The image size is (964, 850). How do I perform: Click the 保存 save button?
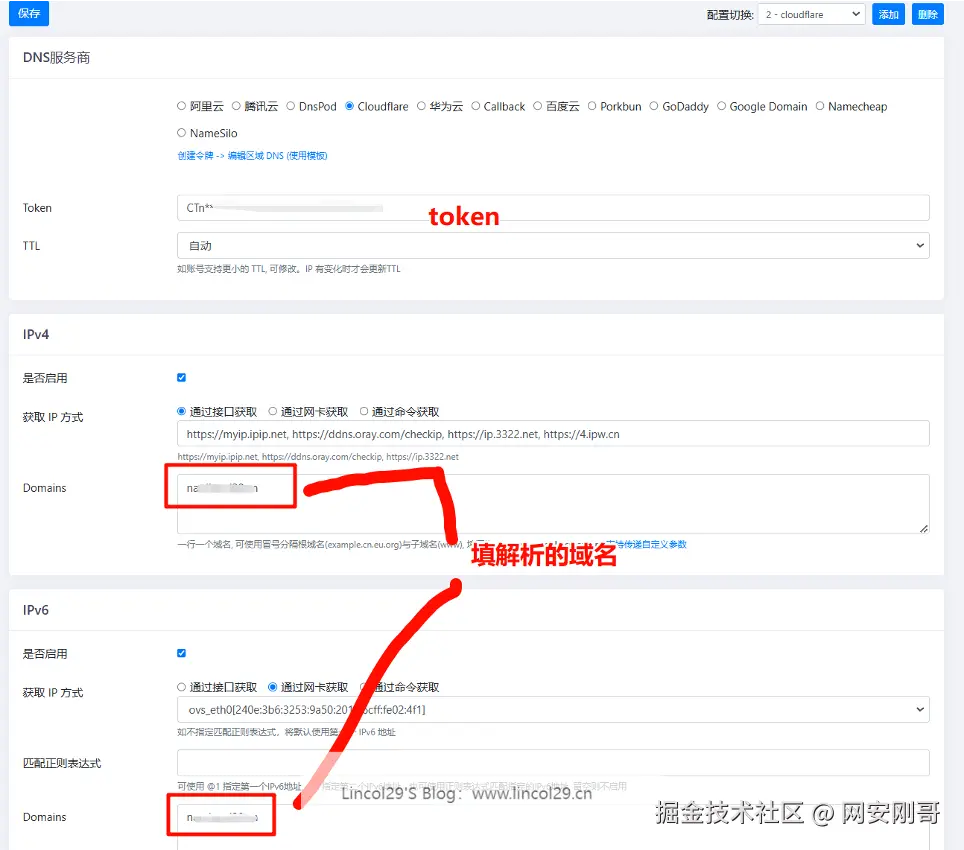29,14
